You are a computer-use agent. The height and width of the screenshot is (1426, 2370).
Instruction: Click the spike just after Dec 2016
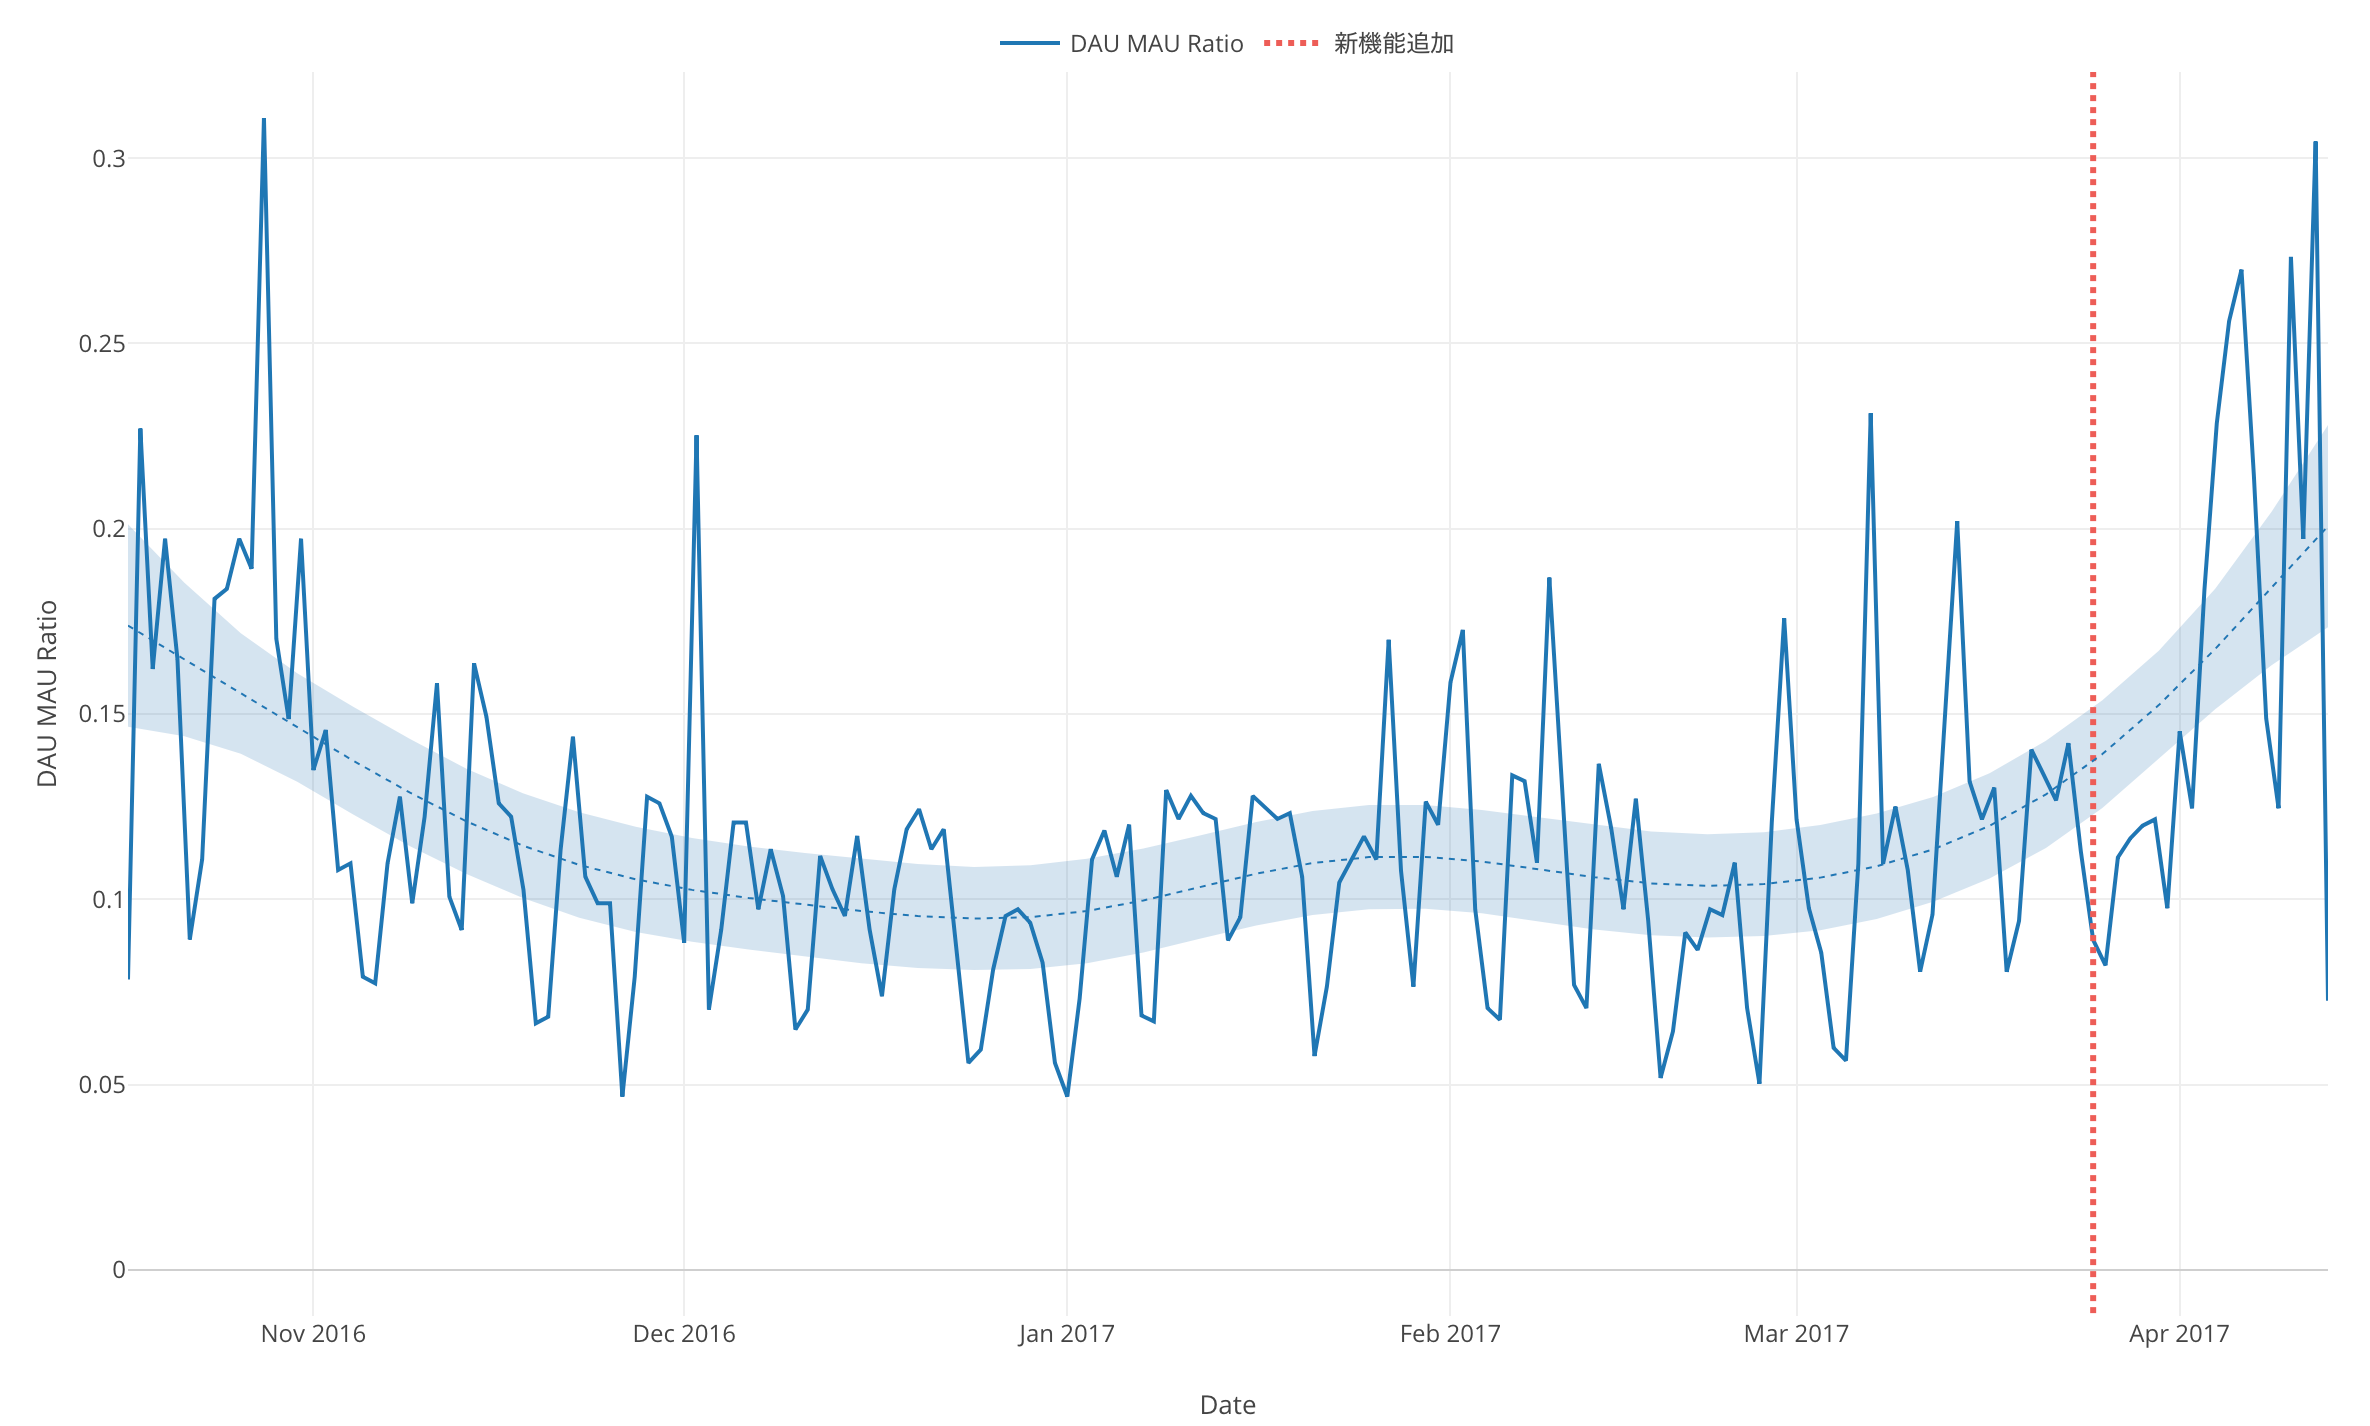(x=696, y=437)
